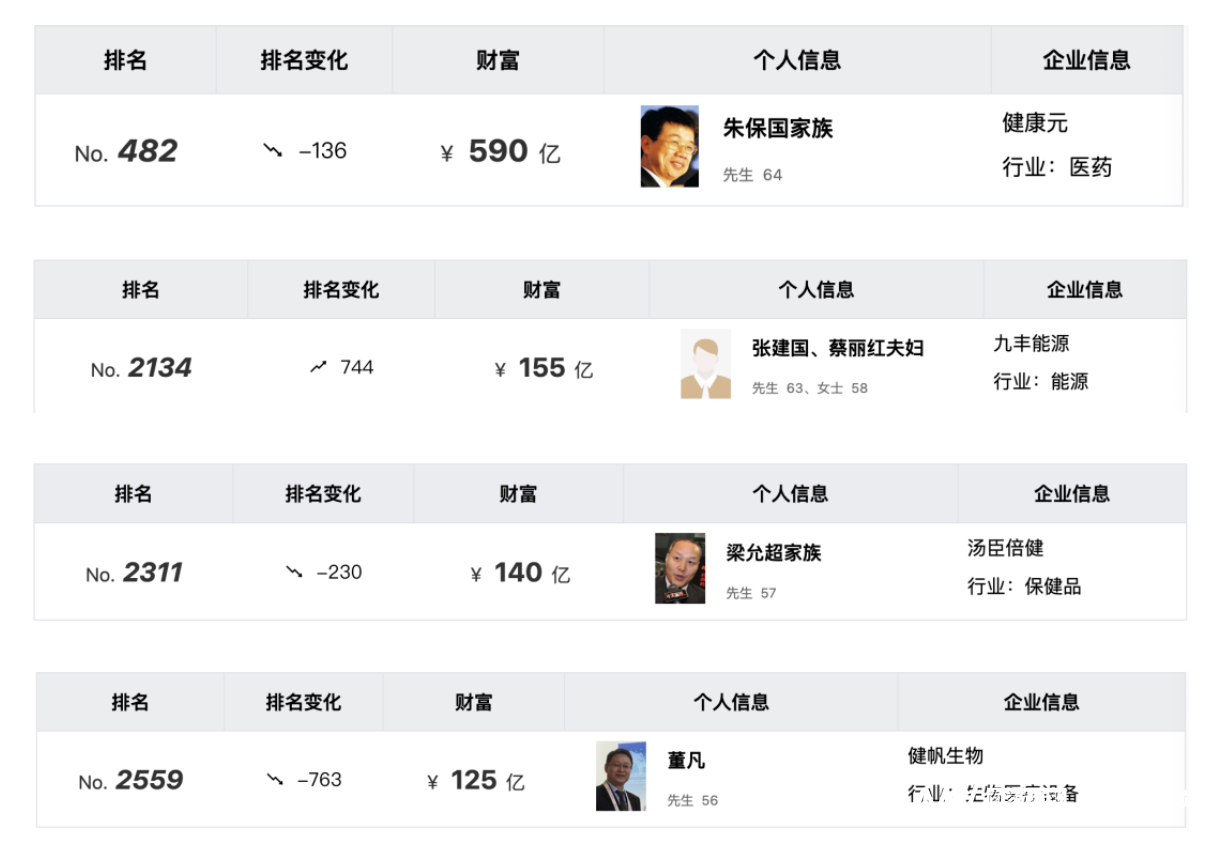Select the 董凡 name
Screen dimensions: 1214x858
click(x=687, y=761)
